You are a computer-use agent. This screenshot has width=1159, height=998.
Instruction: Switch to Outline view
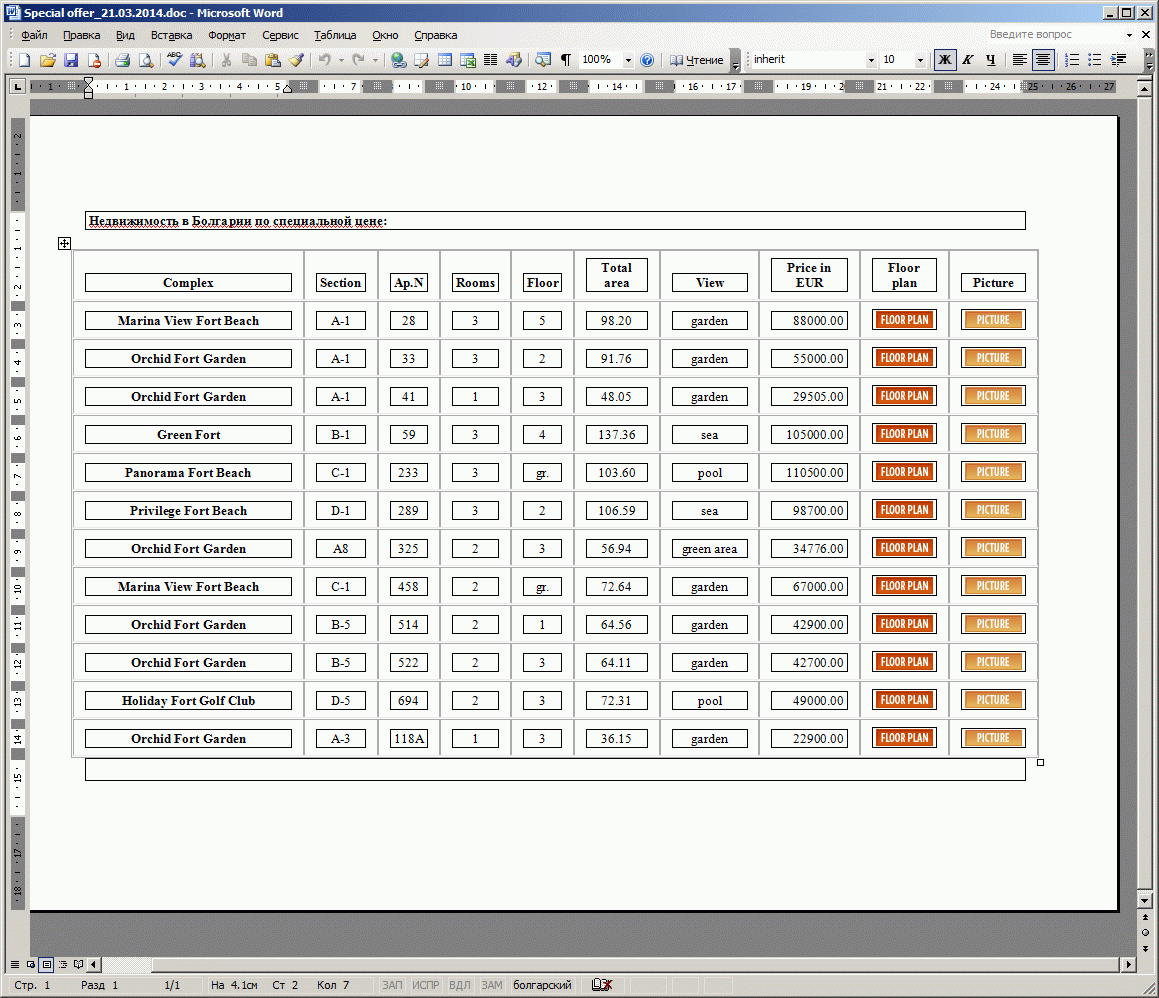(63, 964)
